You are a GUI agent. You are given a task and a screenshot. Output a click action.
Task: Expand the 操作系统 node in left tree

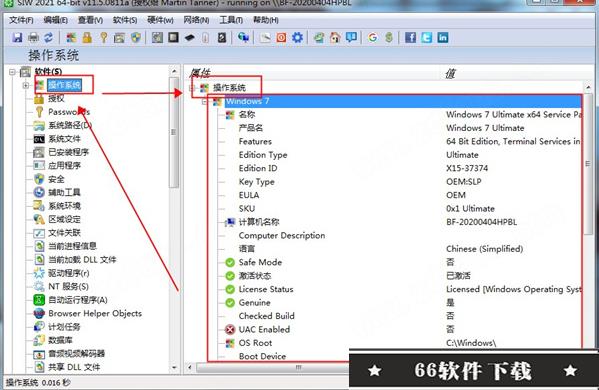[x=26, y=85]
